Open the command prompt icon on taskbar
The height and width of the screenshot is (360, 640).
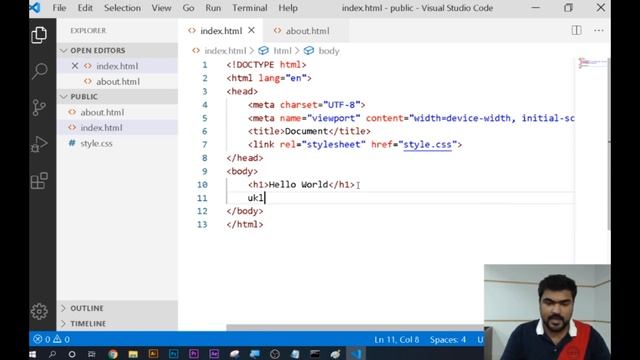[x=315, y=354]
